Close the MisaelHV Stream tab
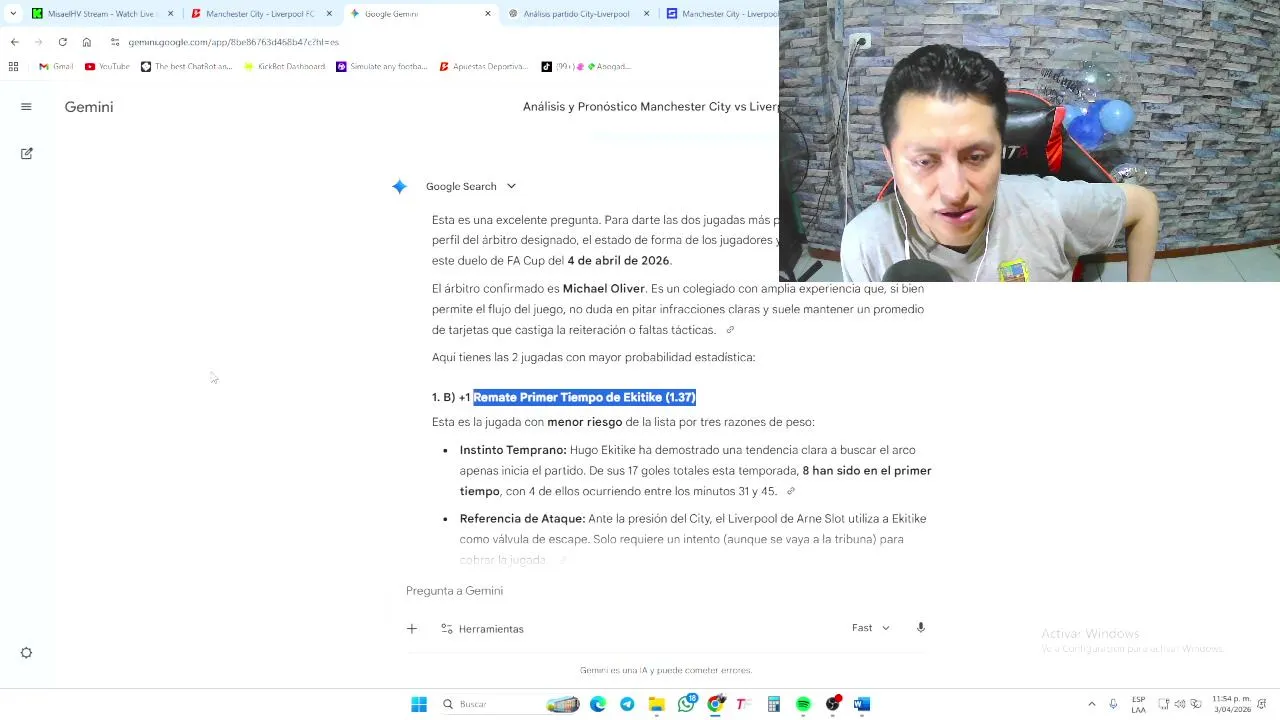Image resolution: width=1280 pixels, height=720 pixels. pyautogui.click(x=170, y=14)
